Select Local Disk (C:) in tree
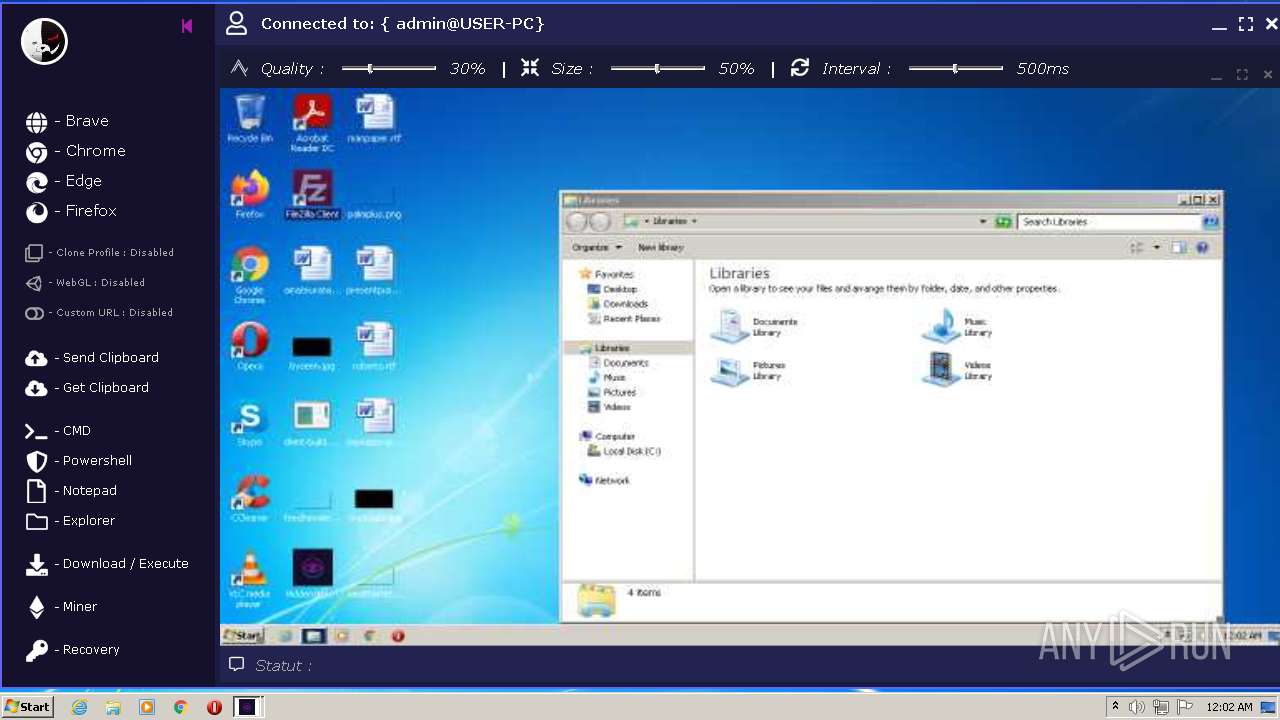This screenshot has height=720, width=1280. (625, 451)
